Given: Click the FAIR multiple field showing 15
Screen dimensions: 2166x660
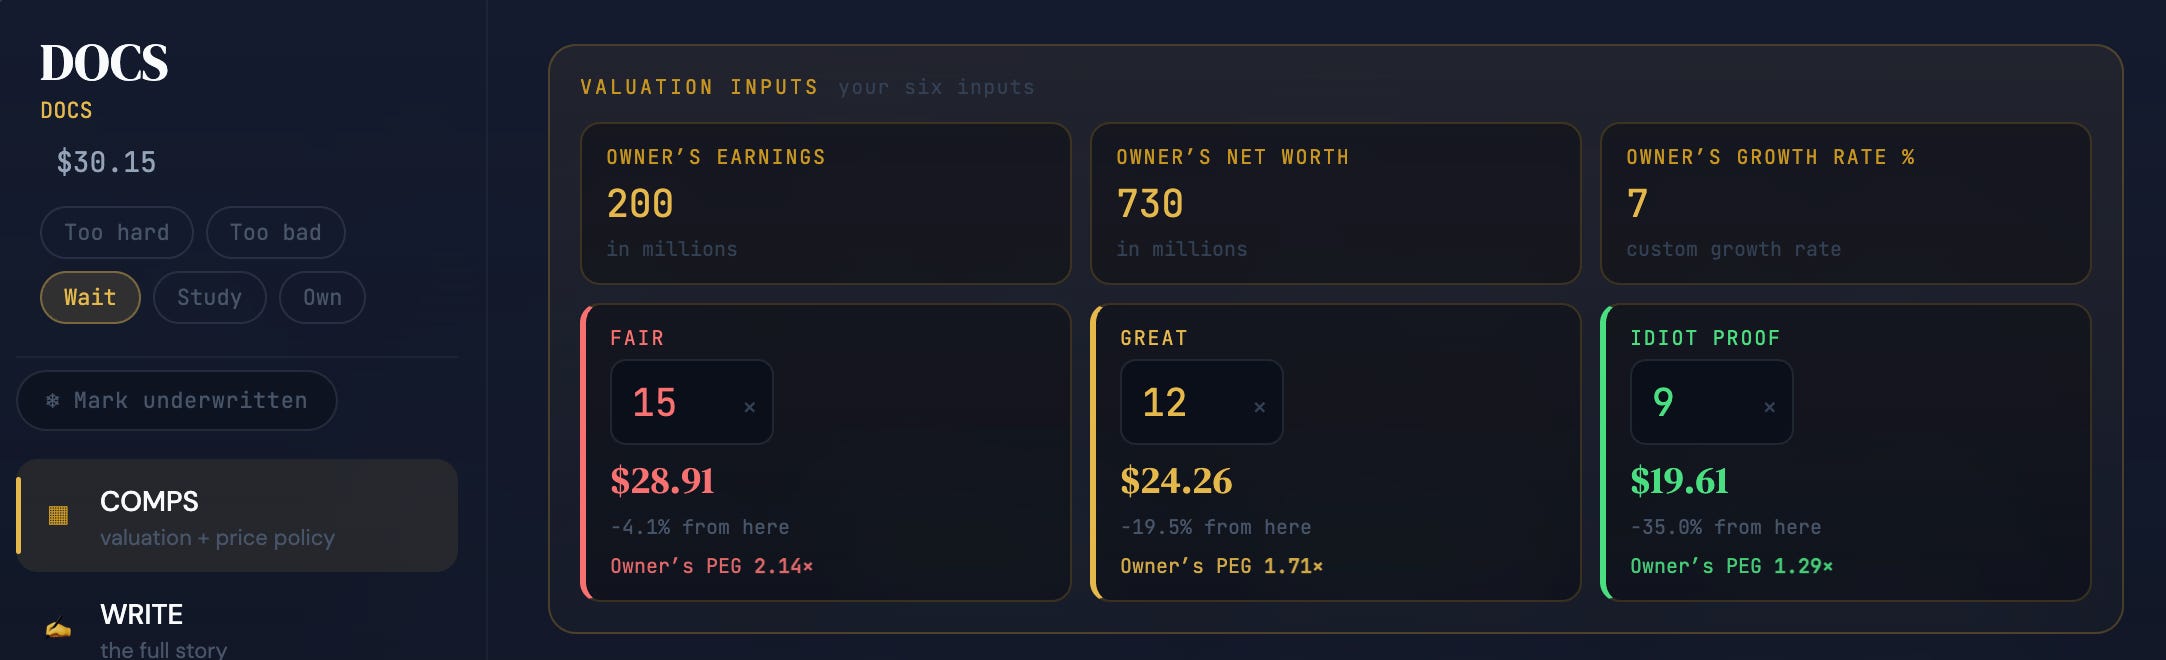Looking at the screenshot, I should pyautogui.click(x=691, y=402).
